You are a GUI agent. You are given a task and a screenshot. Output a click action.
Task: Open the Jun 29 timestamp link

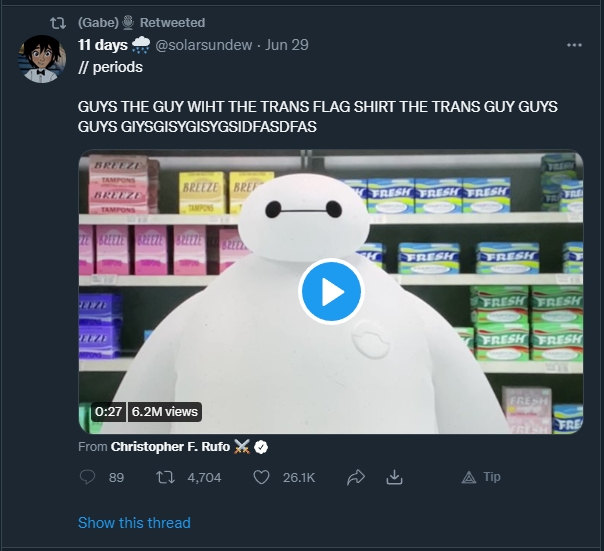click(x=287, y=45)
